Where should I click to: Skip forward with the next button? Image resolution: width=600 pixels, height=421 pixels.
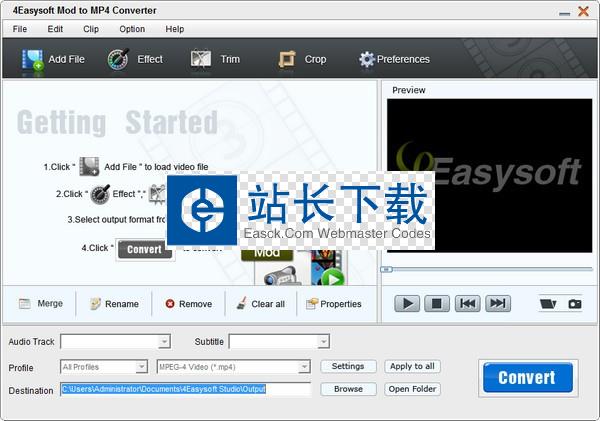pos(497,303)
